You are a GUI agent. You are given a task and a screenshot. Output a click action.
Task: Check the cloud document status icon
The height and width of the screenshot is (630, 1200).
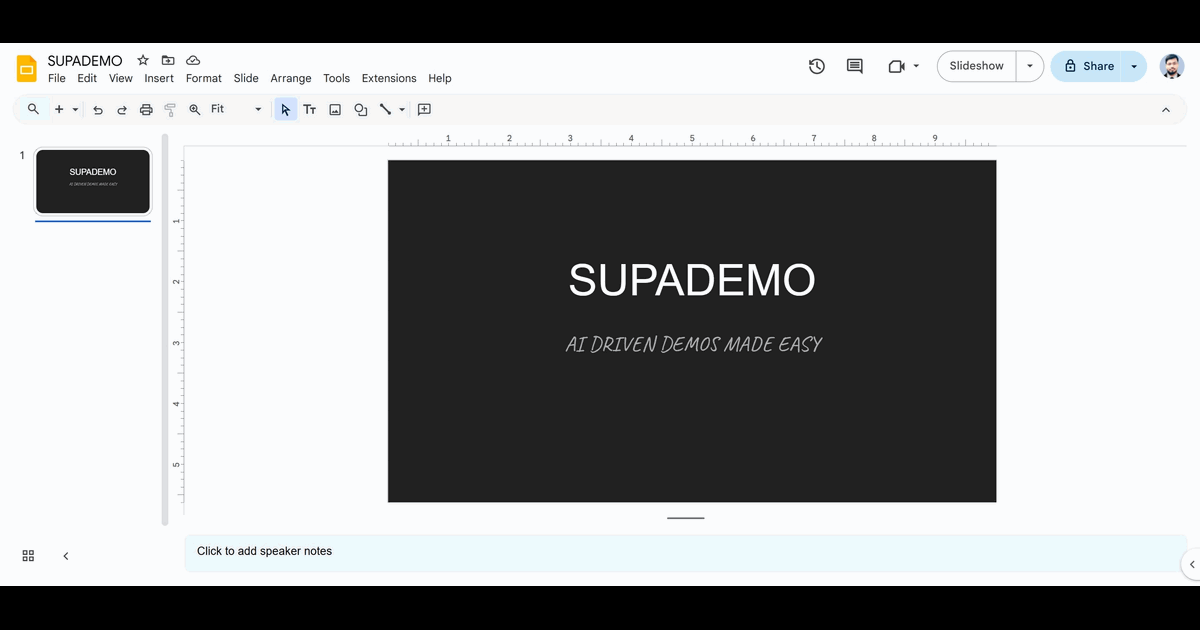193,61
